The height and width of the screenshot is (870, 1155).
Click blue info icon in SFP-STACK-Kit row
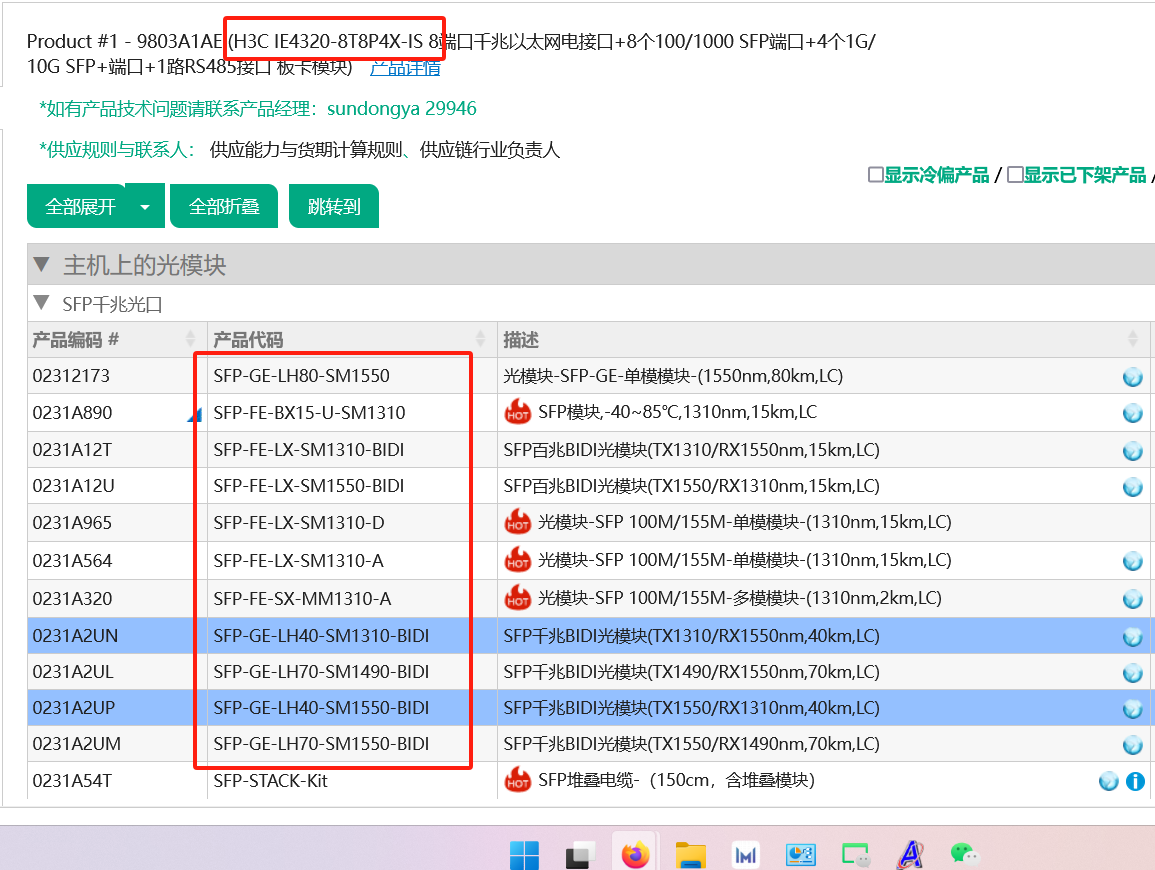click(x=1135, y=781)
